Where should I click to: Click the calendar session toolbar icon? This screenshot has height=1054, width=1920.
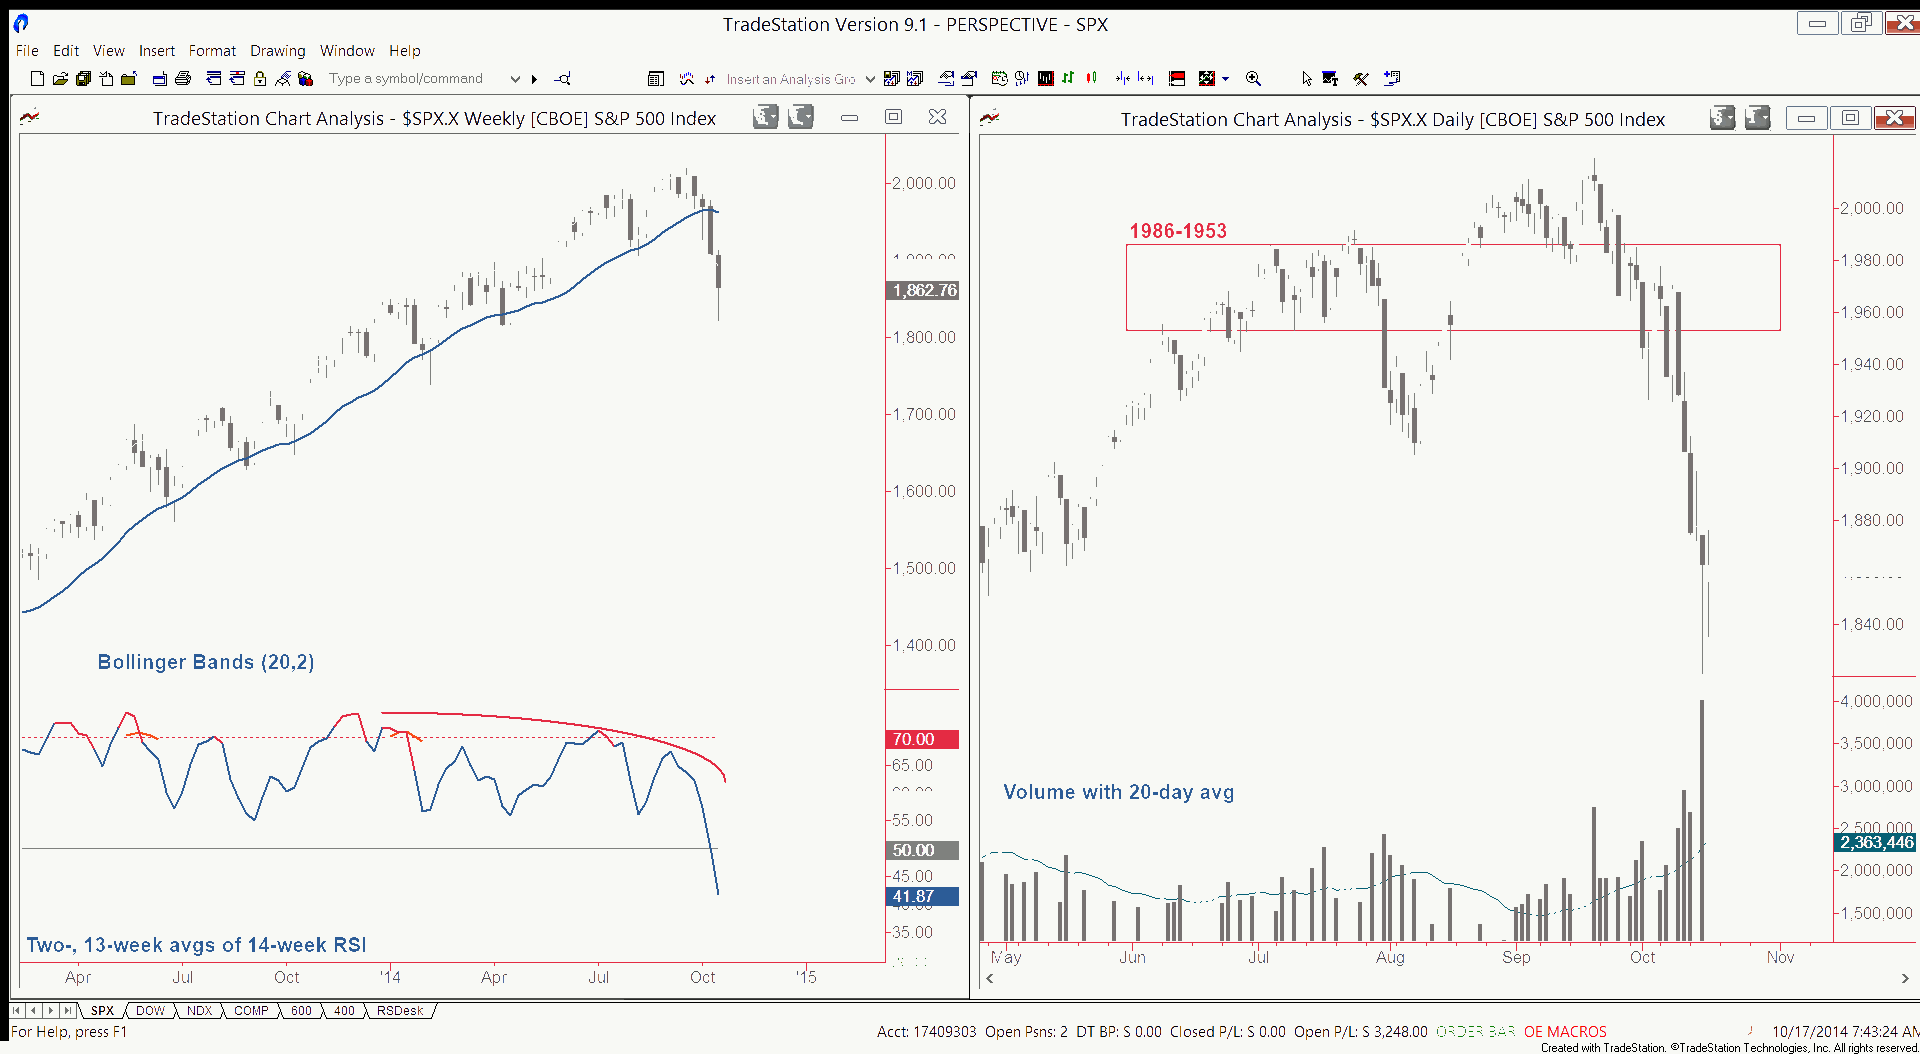pyautogui.click(x=999, y=78)
